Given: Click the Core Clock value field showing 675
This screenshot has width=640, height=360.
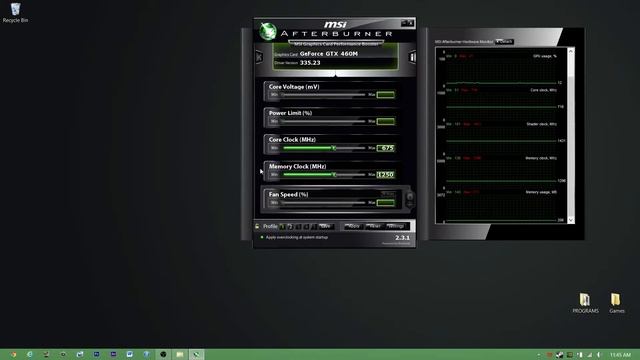Looking at the screenshot, I should [385, 148].
